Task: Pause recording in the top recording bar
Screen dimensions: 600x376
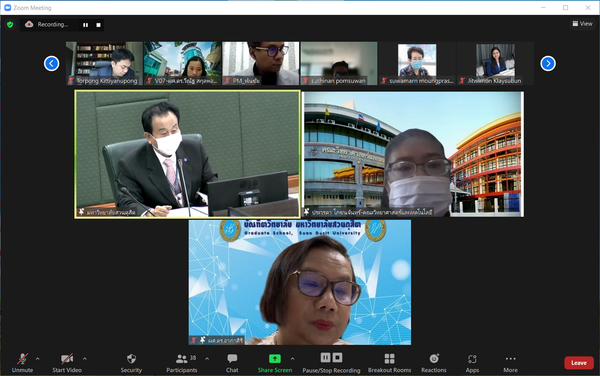Action: coord(85,25)
